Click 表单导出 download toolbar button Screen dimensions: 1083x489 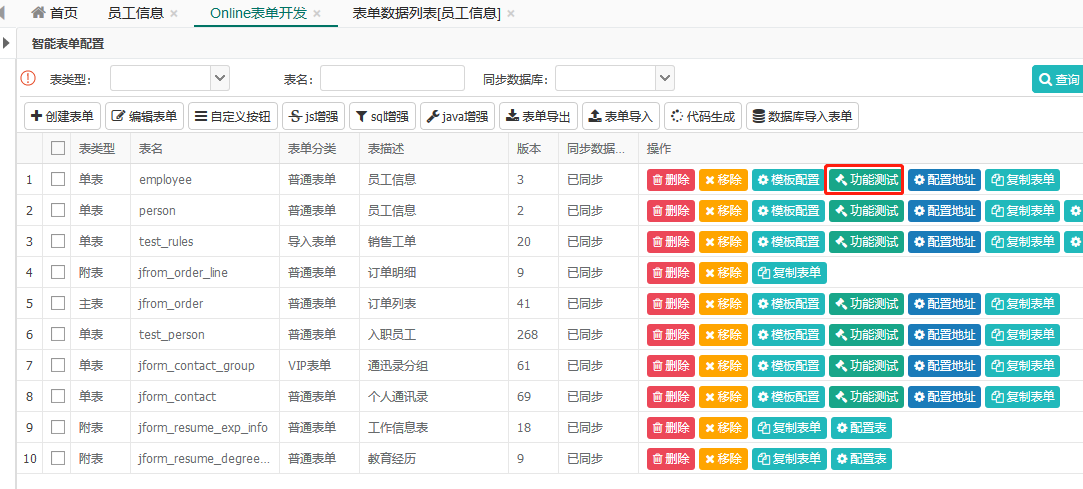tap(538, 117)
